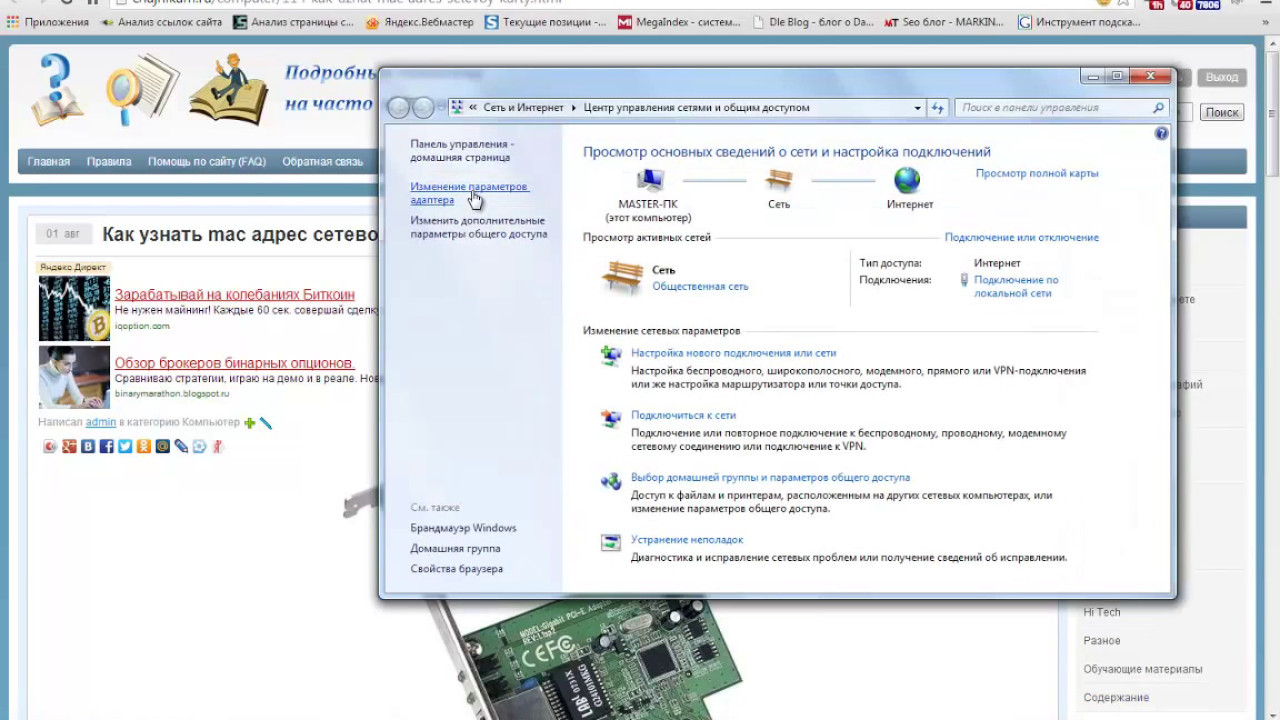Open 'Брандмауэр Windows' under См. также

pos(463,528)
